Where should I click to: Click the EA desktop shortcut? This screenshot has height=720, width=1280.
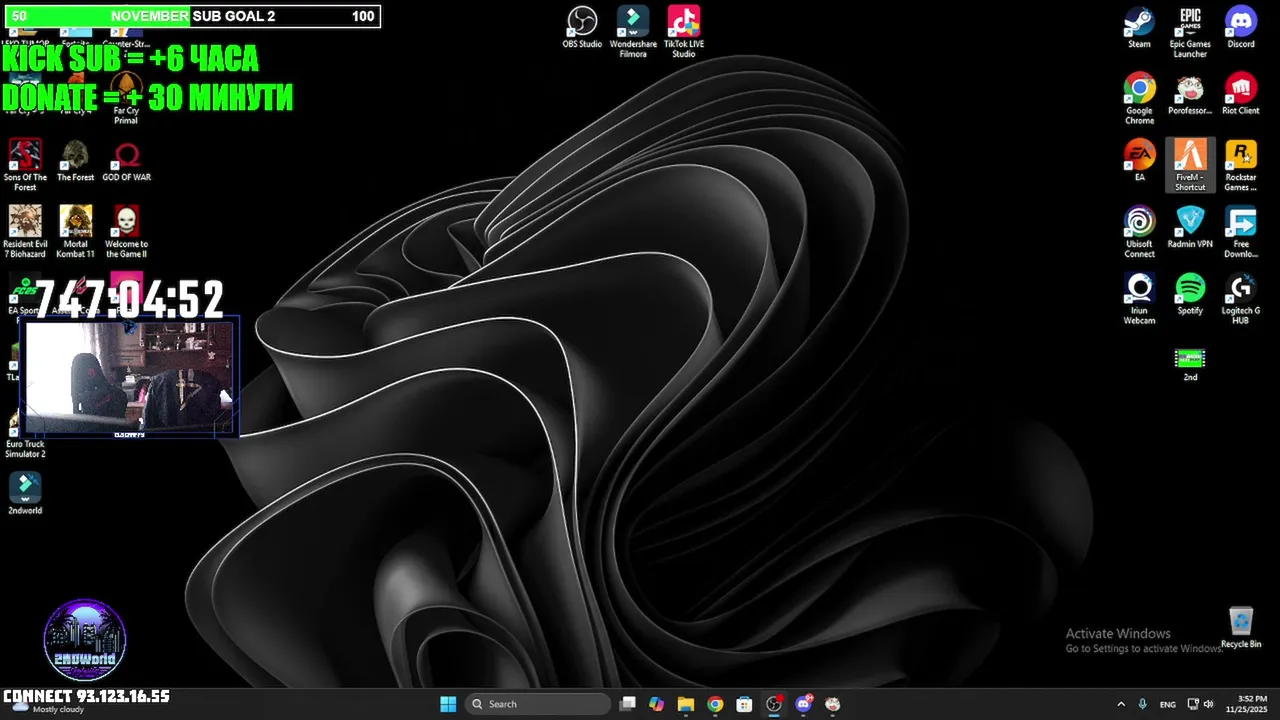[x=1139, y=160]
